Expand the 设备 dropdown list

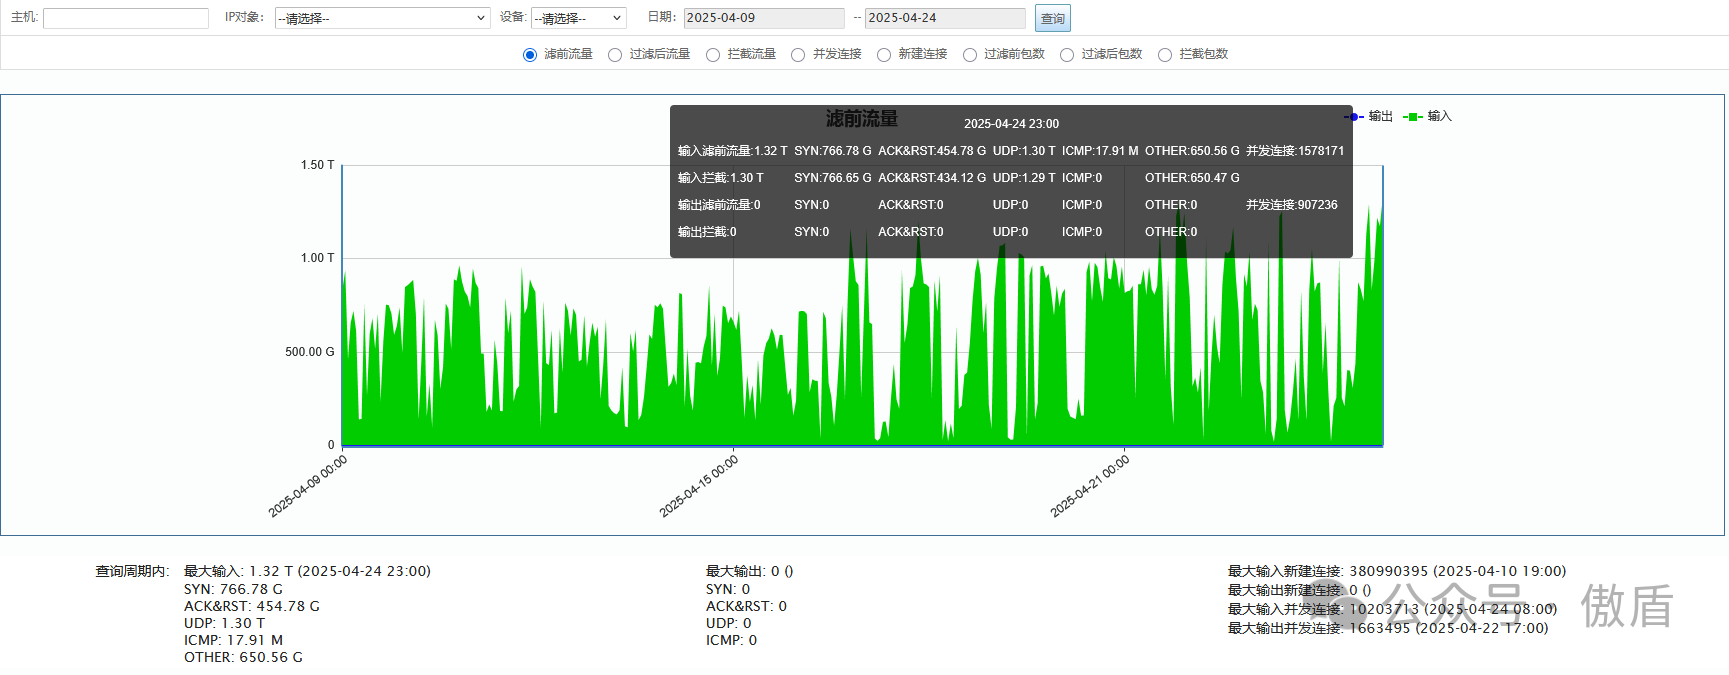[x=578, y=18]
